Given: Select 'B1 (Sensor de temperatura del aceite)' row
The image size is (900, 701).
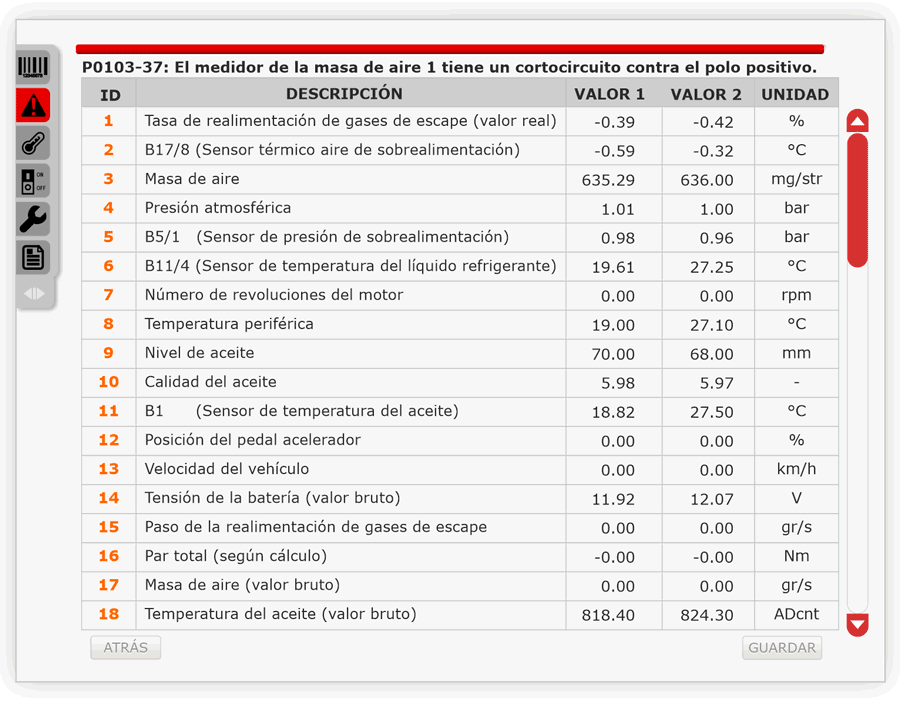Looking at the screenshot, I should point(460,412).
